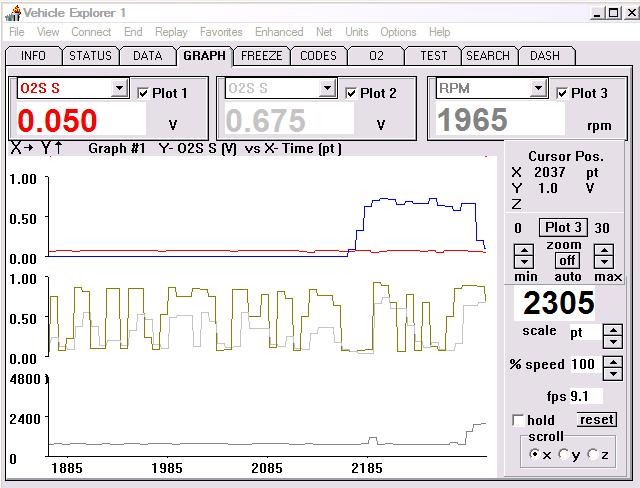Switch to the FREEZE tab
This screenshot has height=488, width=640.
(x=262, y=56)
